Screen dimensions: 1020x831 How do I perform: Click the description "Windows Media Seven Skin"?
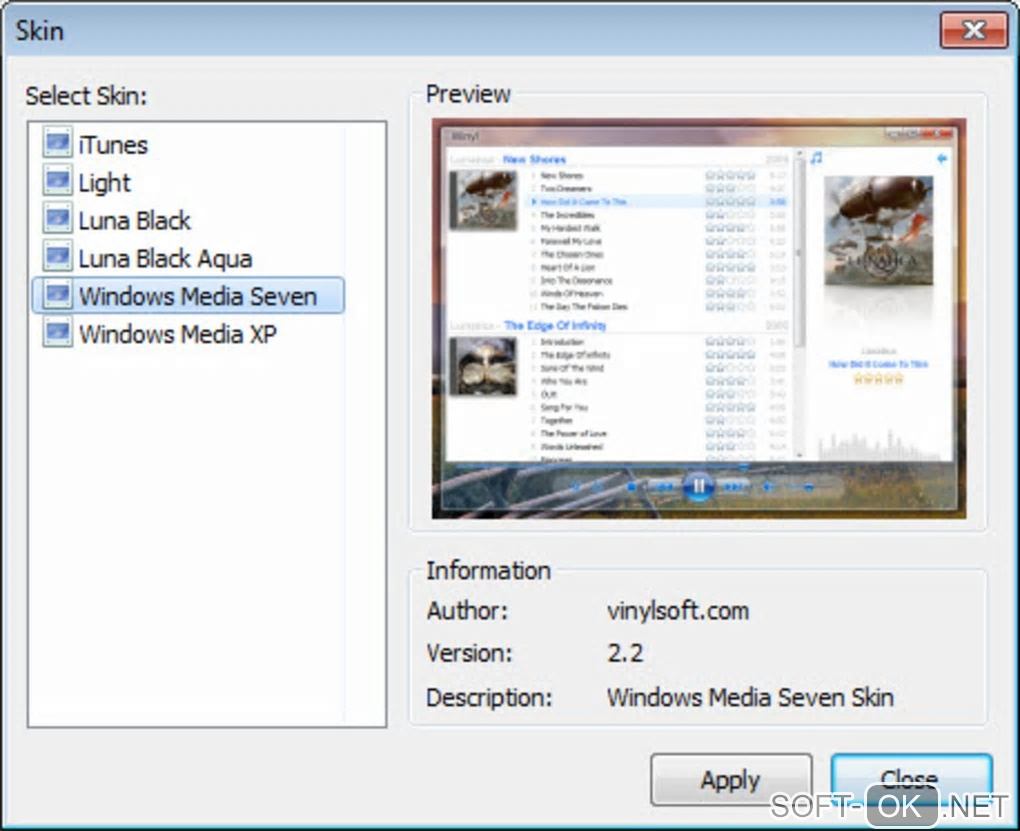click(x=750, y=698)
